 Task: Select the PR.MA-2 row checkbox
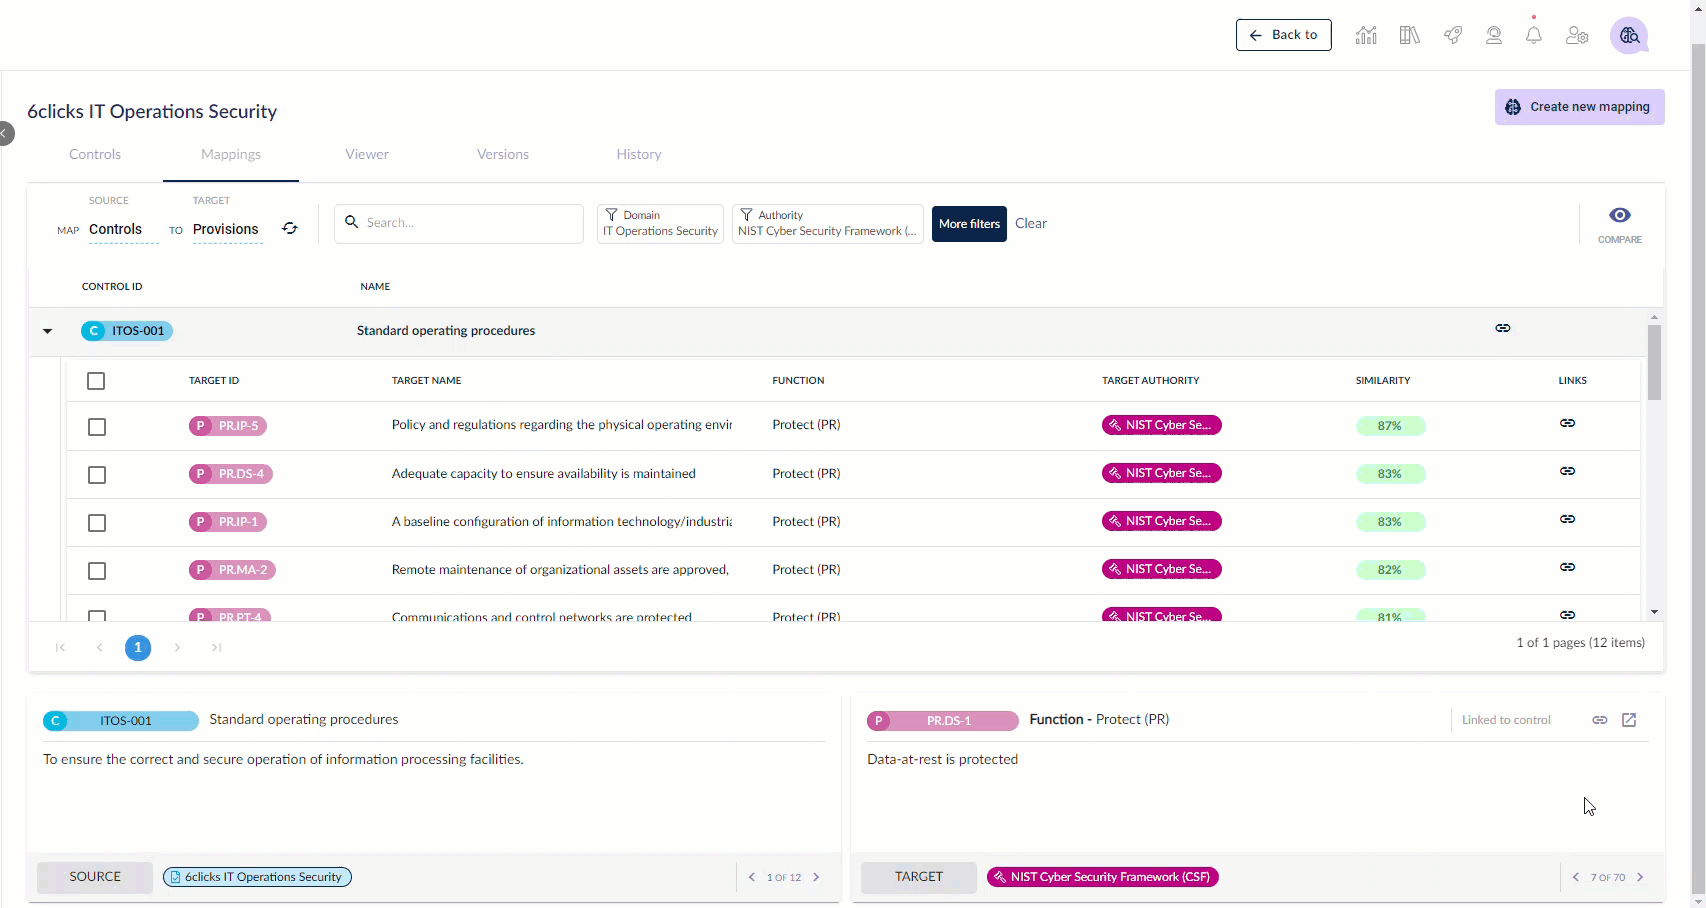click(97, 571)
